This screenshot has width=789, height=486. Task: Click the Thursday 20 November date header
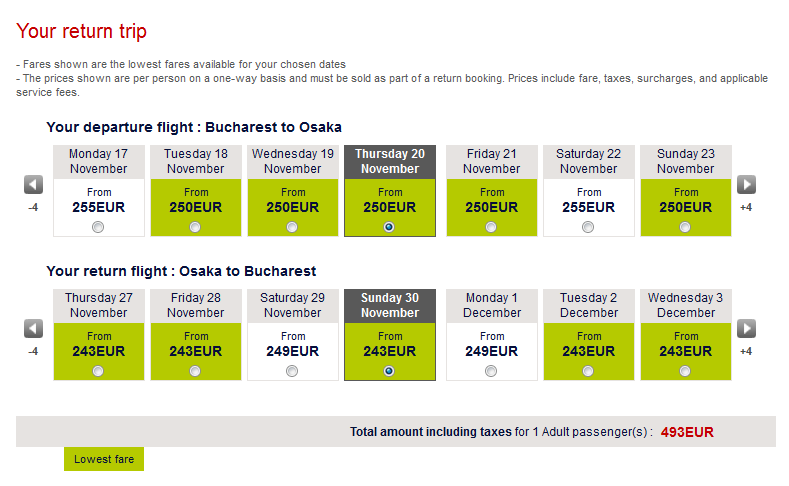(x=390, y=161)
